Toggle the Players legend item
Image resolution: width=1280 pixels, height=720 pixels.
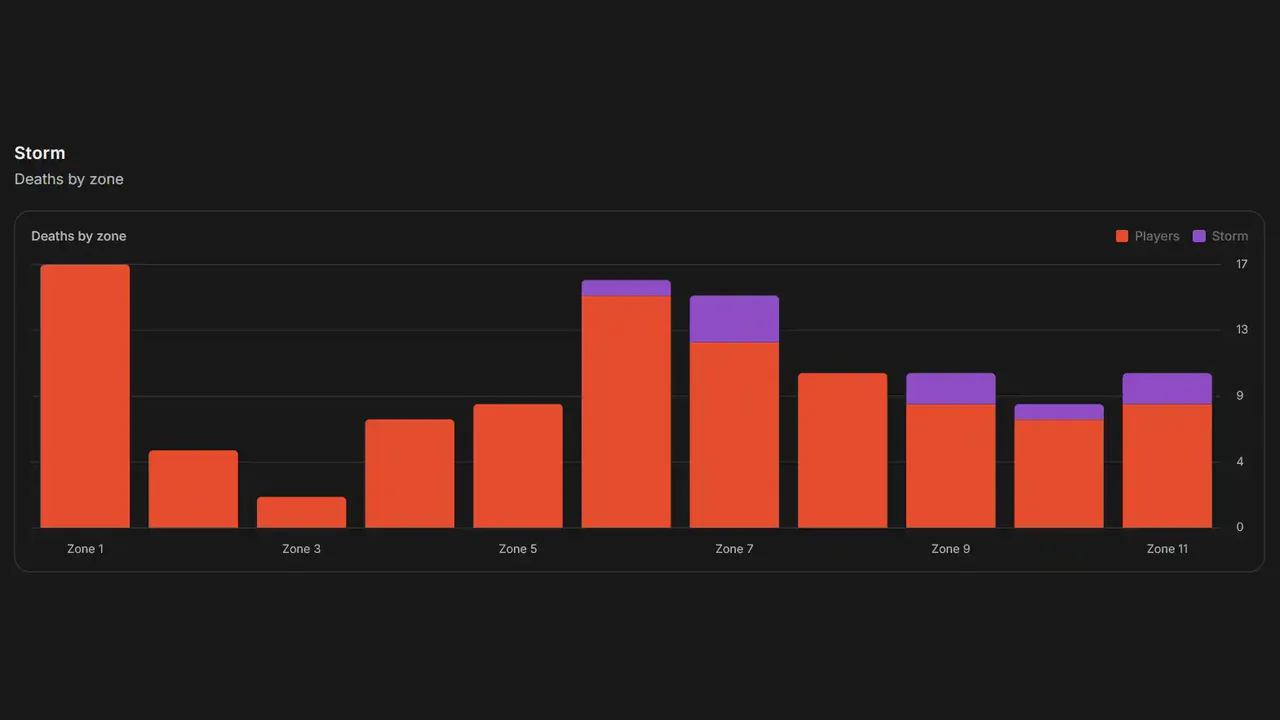click(x=1148, y=236)
